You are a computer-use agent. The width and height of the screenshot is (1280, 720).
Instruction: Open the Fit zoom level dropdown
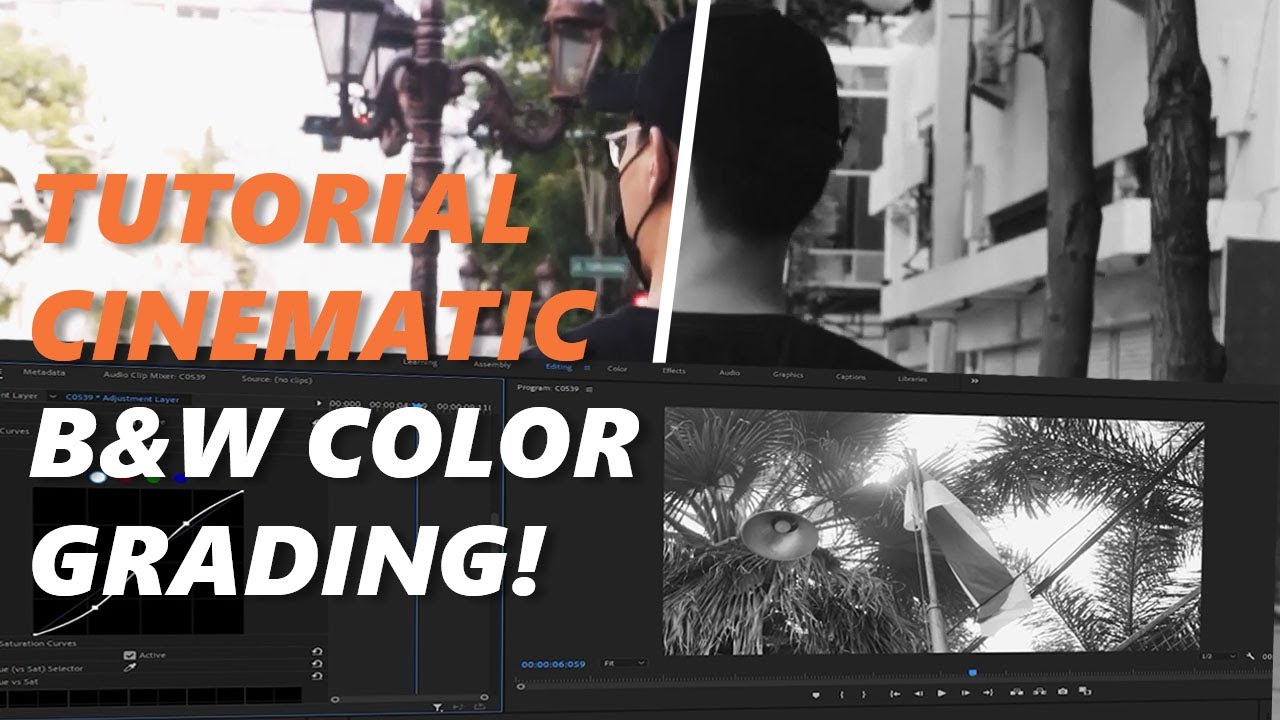(x=623, y=663)
